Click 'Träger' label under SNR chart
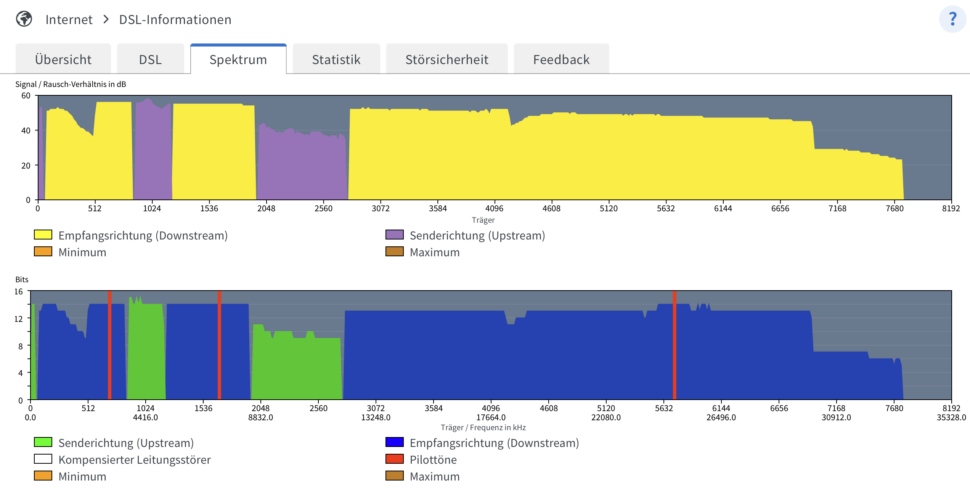 pyautogui.click(x=483, y=220)
